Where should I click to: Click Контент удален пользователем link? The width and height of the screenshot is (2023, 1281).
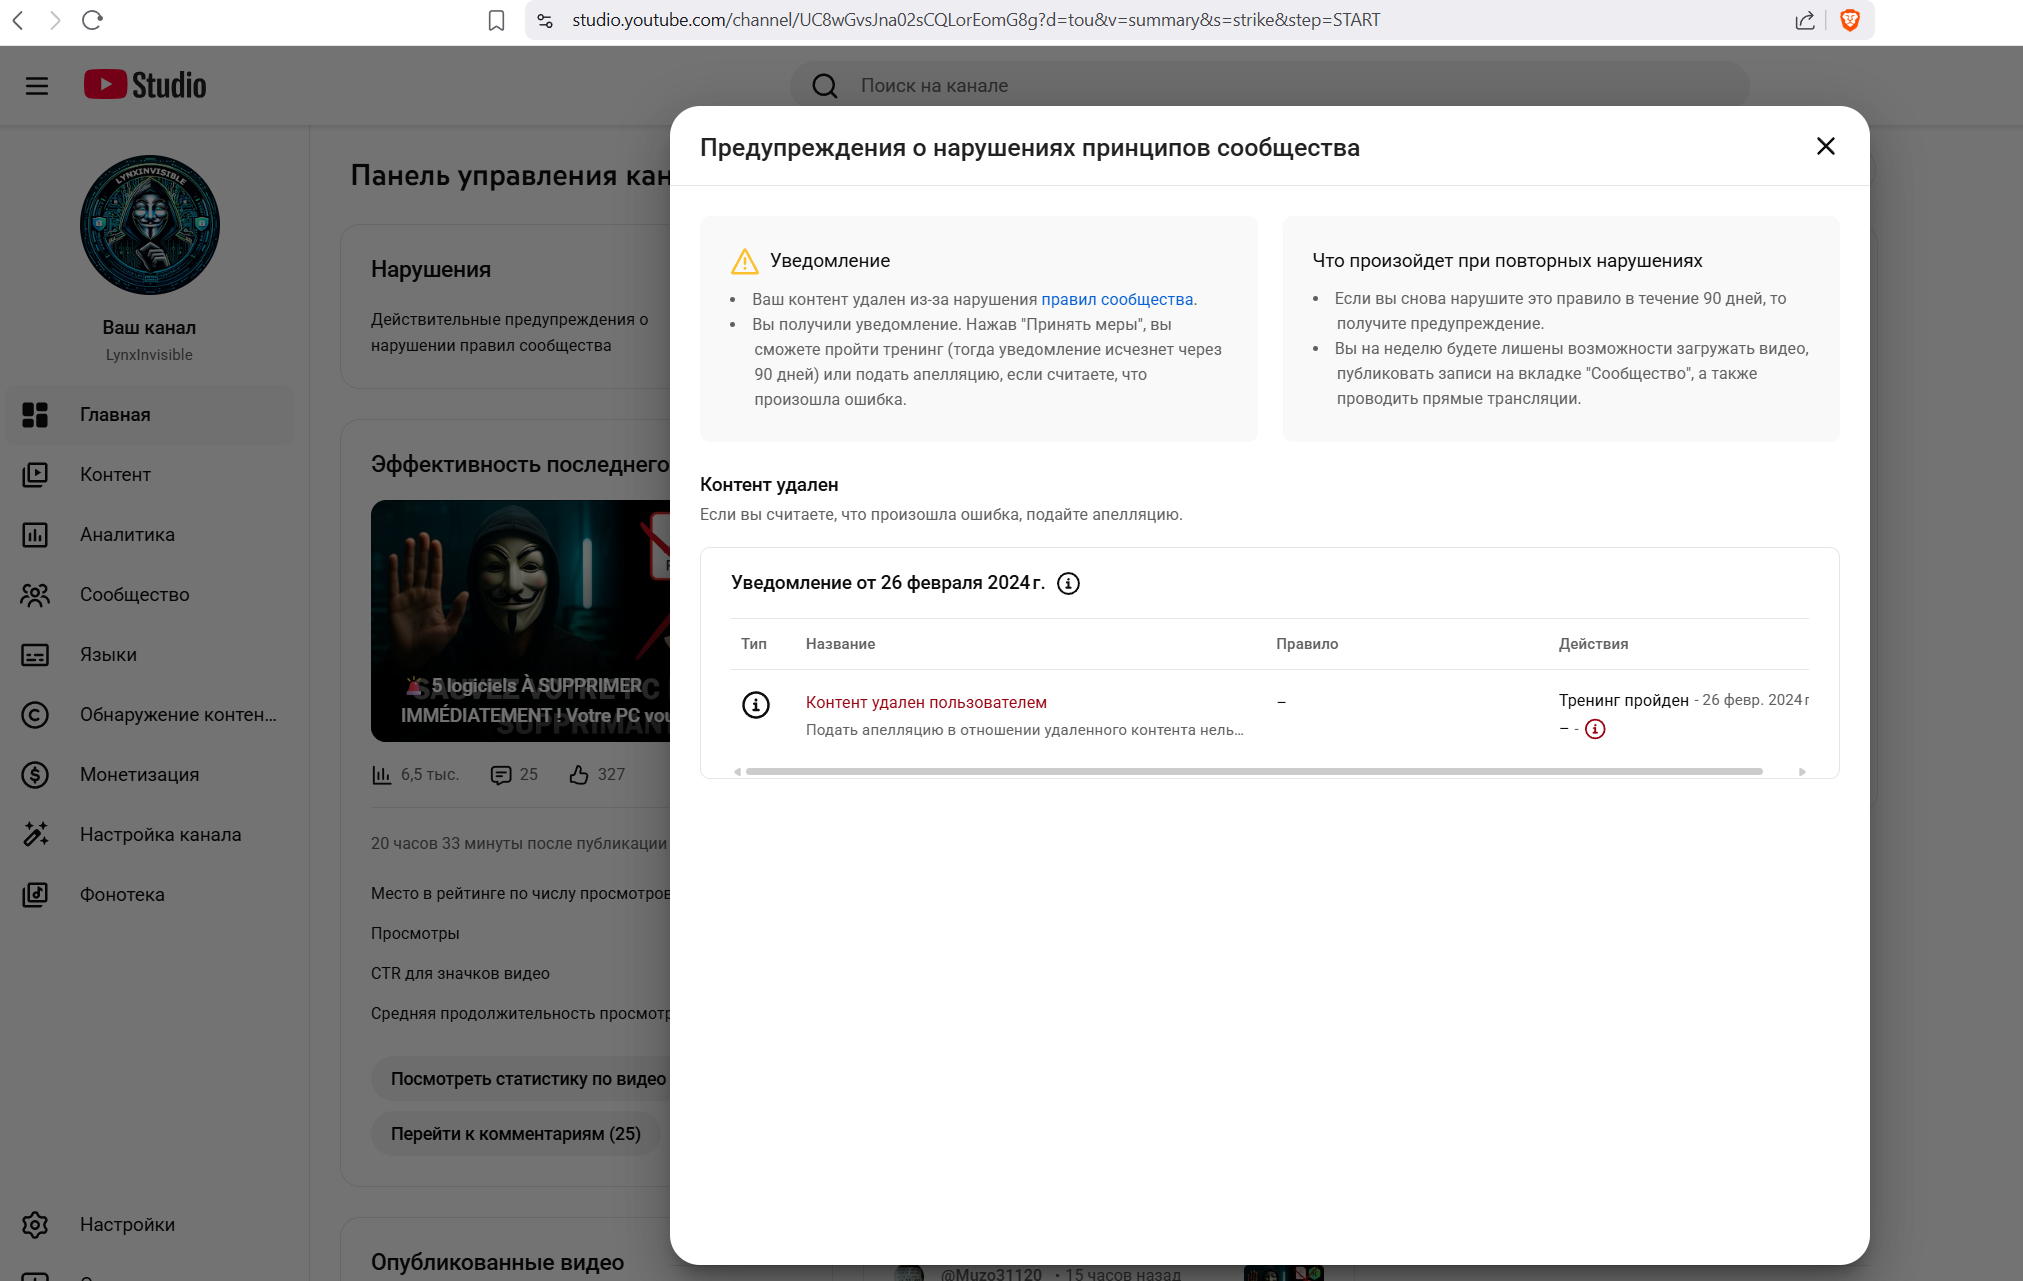point(926,703)
